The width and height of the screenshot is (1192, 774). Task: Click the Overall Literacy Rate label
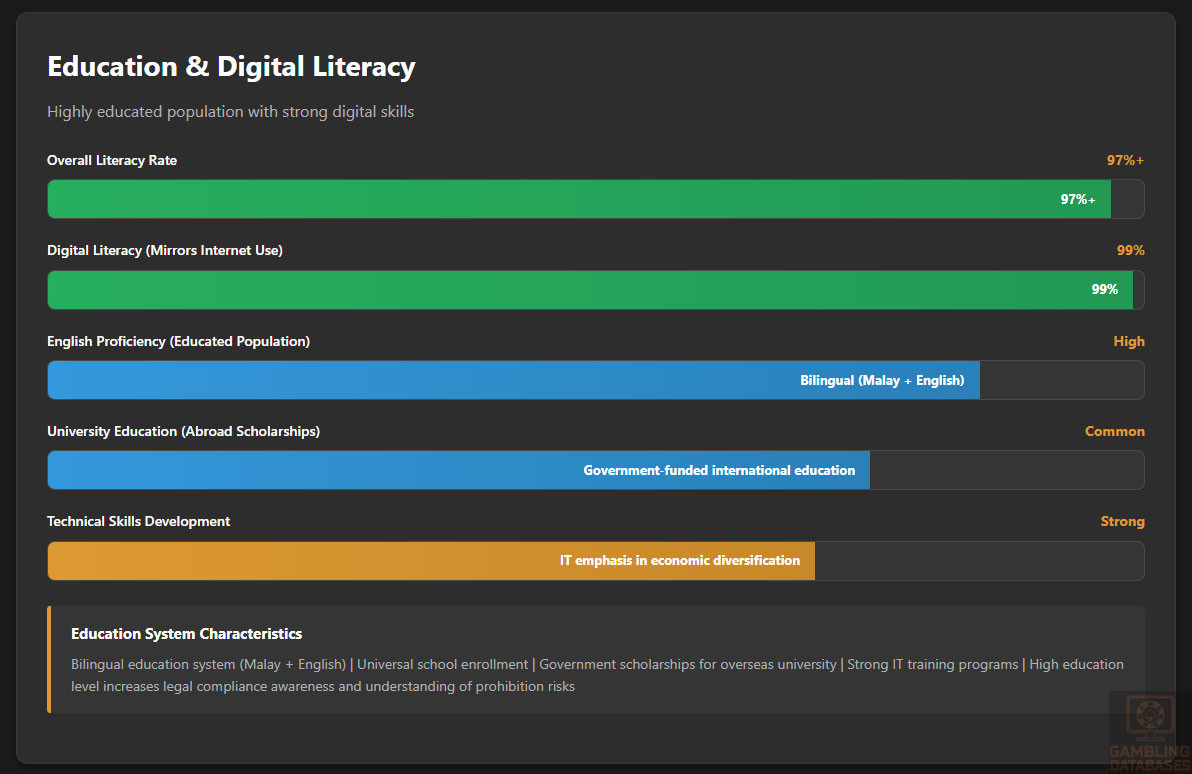pos(112,160)
